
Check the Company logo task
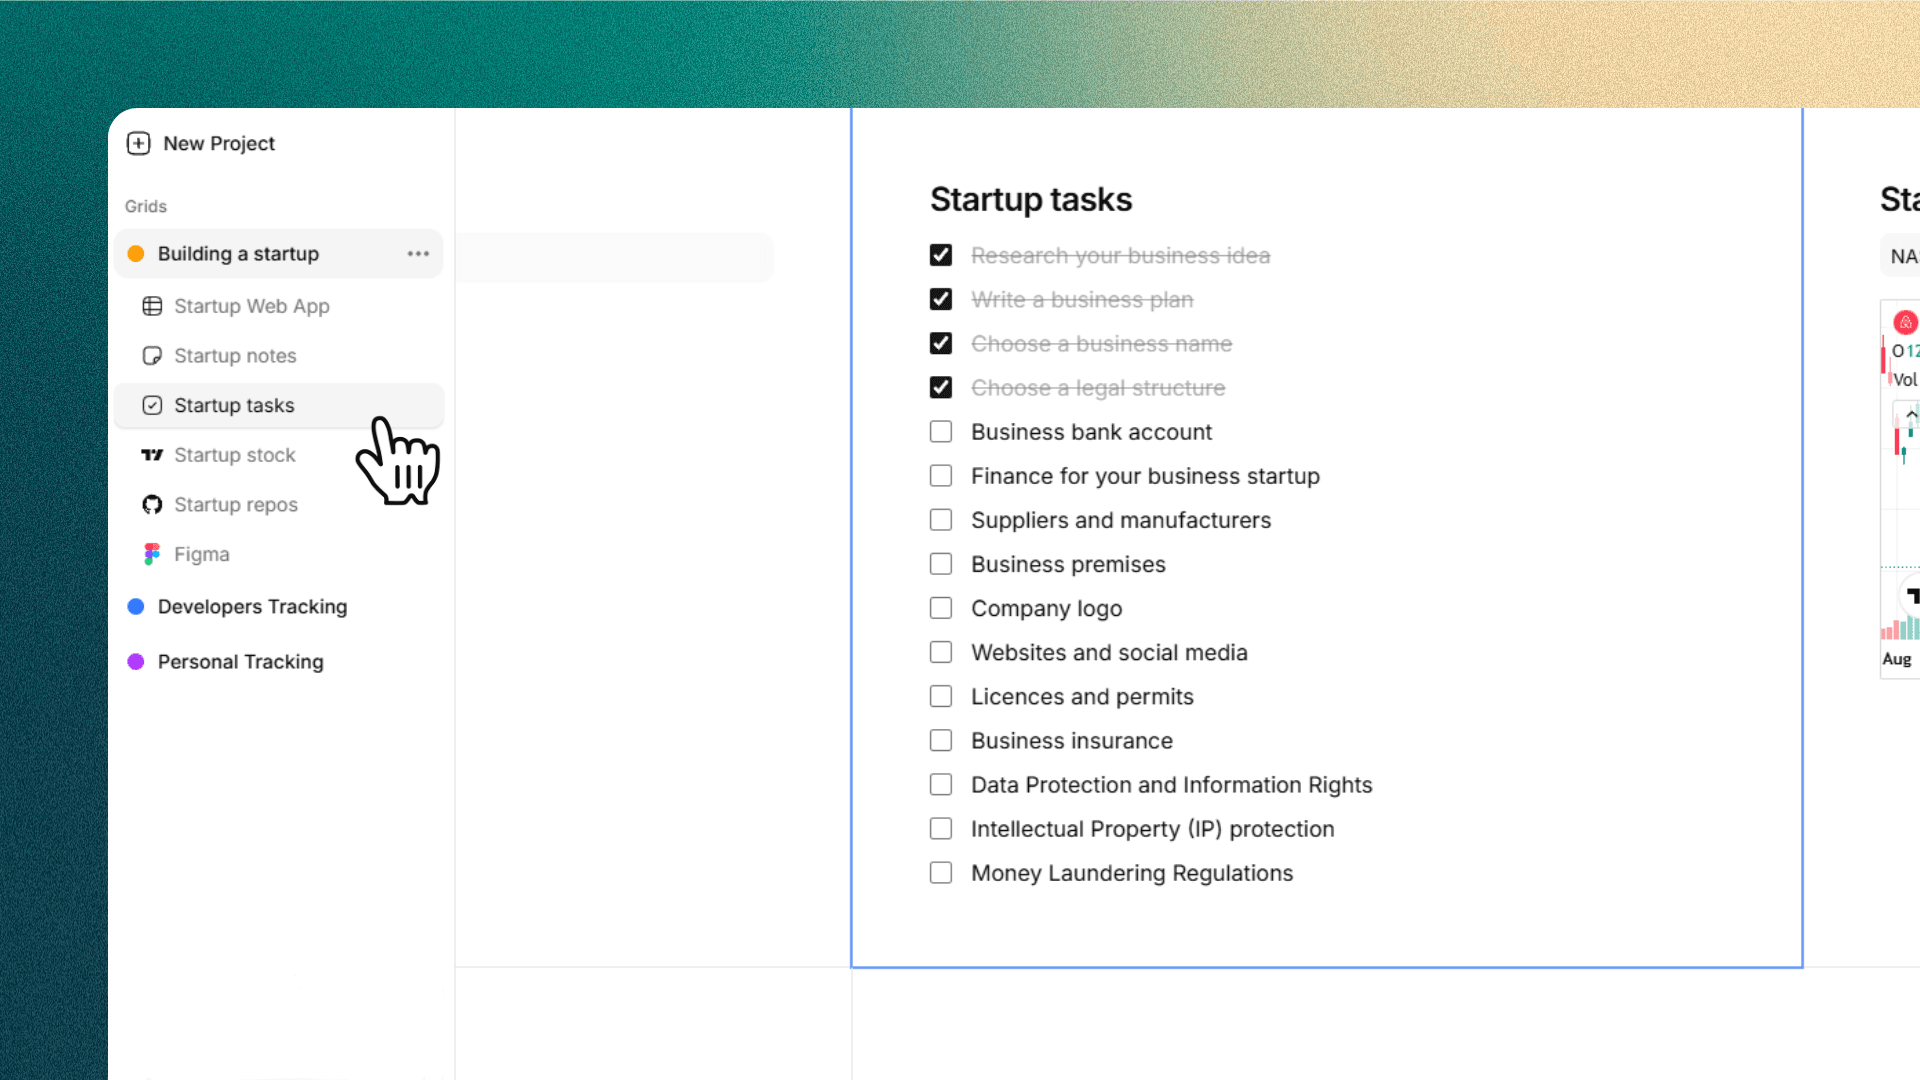coord(941,608)
